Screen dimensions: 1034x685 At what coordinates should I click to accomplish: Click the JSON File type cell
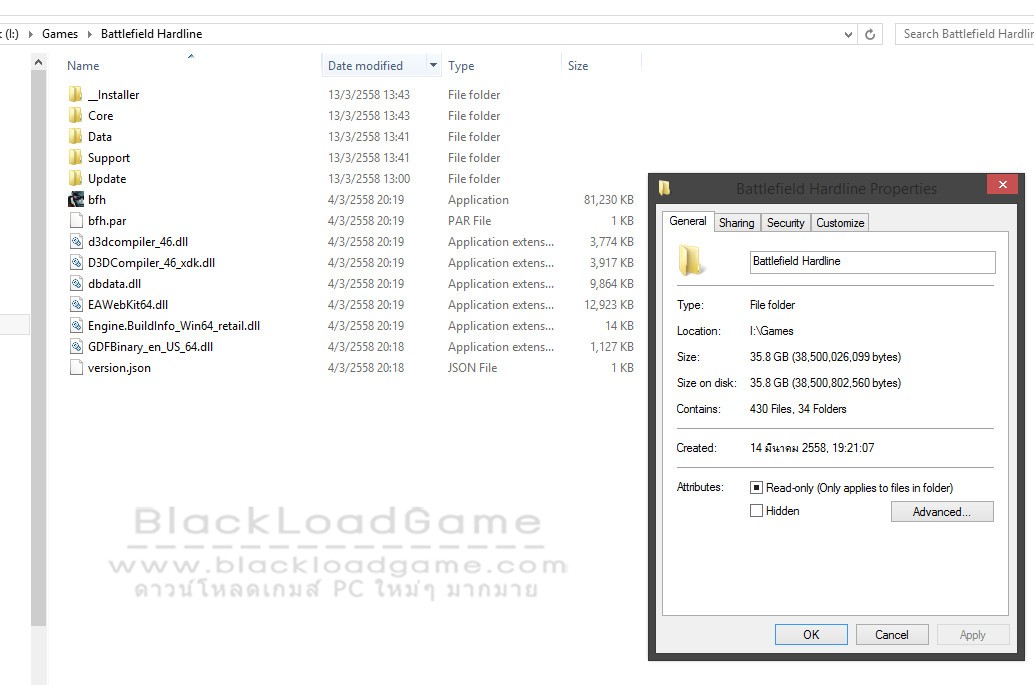472,368
